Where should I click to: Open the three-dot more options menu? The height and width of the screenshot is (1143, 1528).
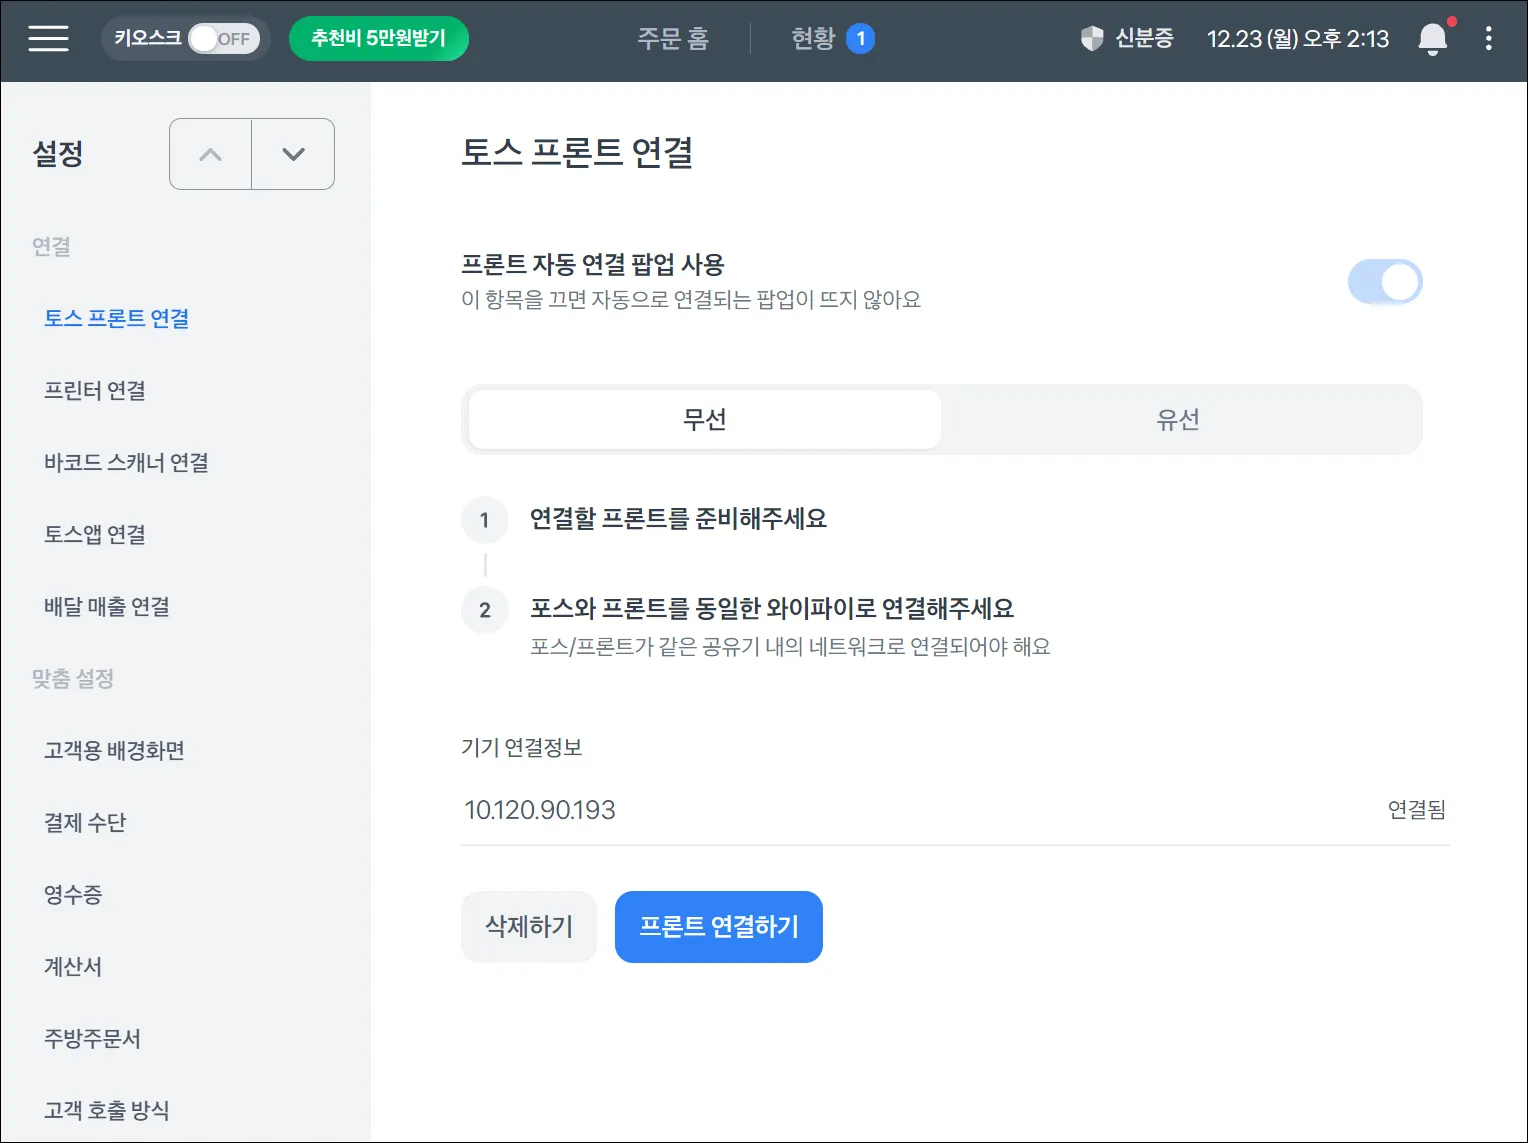click(1489, 39)
